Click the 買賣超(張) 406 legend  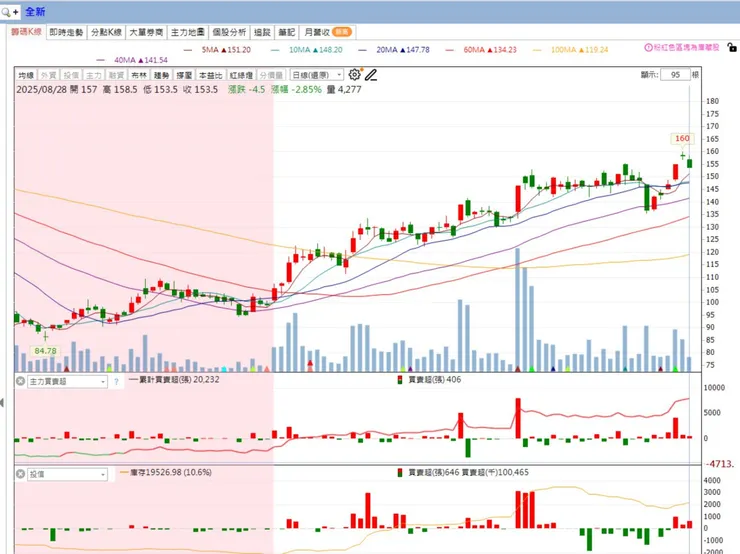pyautogui.click(x=429, y=379)
